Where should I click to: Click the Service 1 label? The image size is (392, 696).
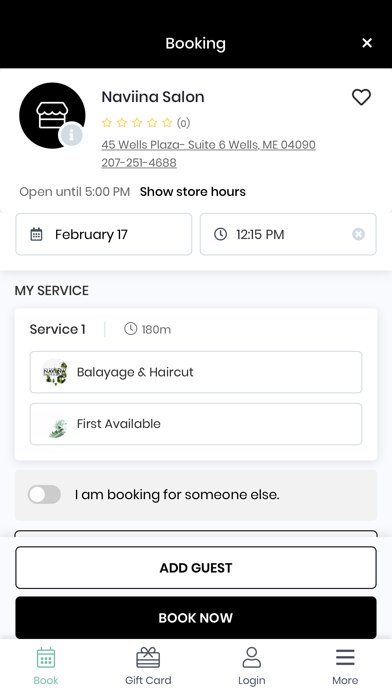[57, 329]
